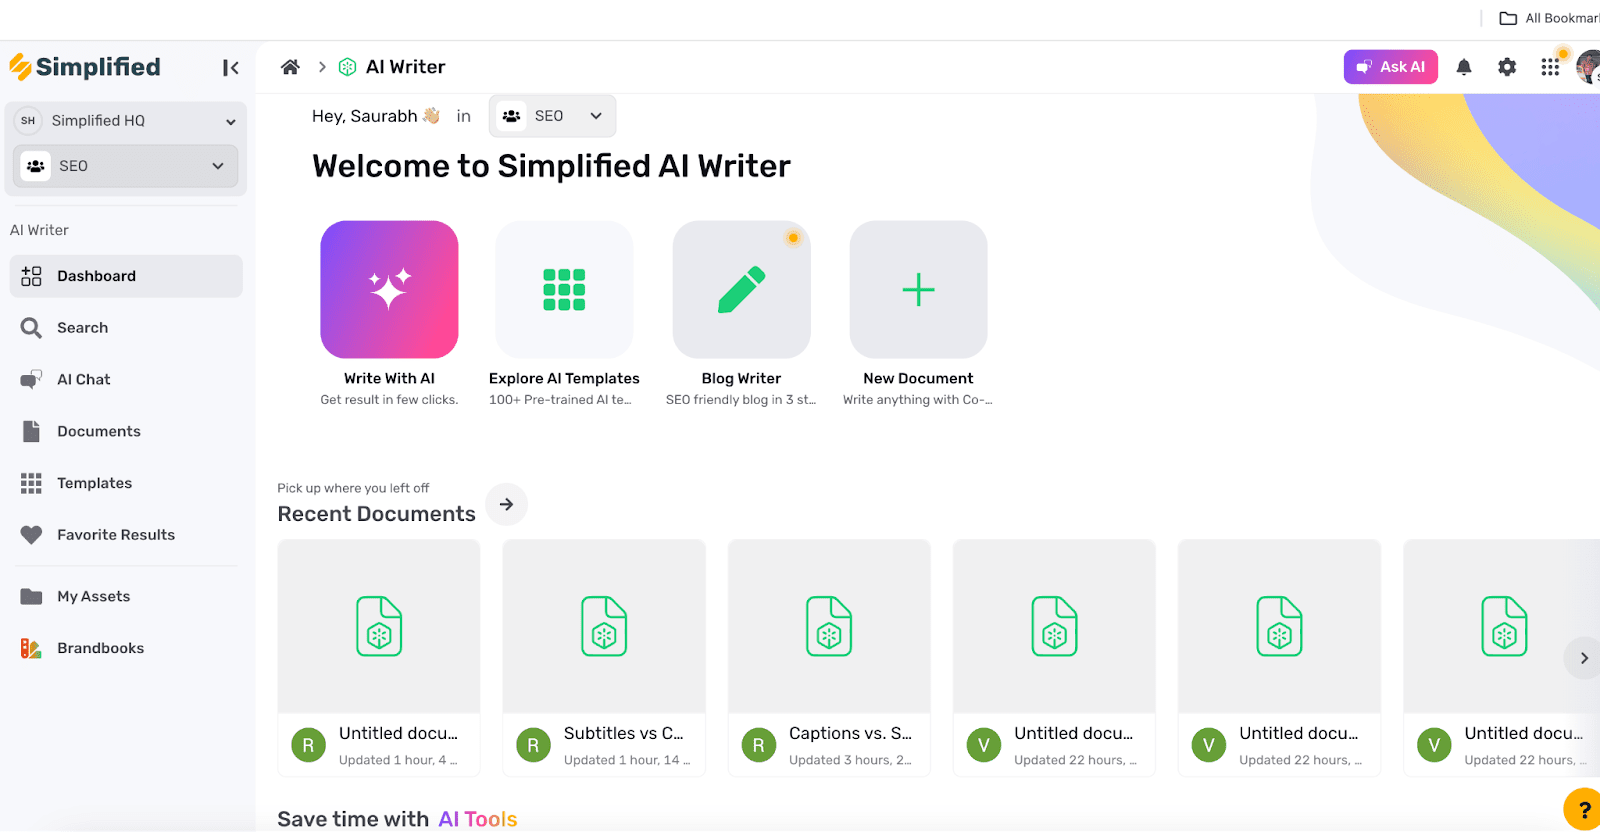Click the Simplified logo
This screenshot has width=1600, height=832.
pos(85,67)
